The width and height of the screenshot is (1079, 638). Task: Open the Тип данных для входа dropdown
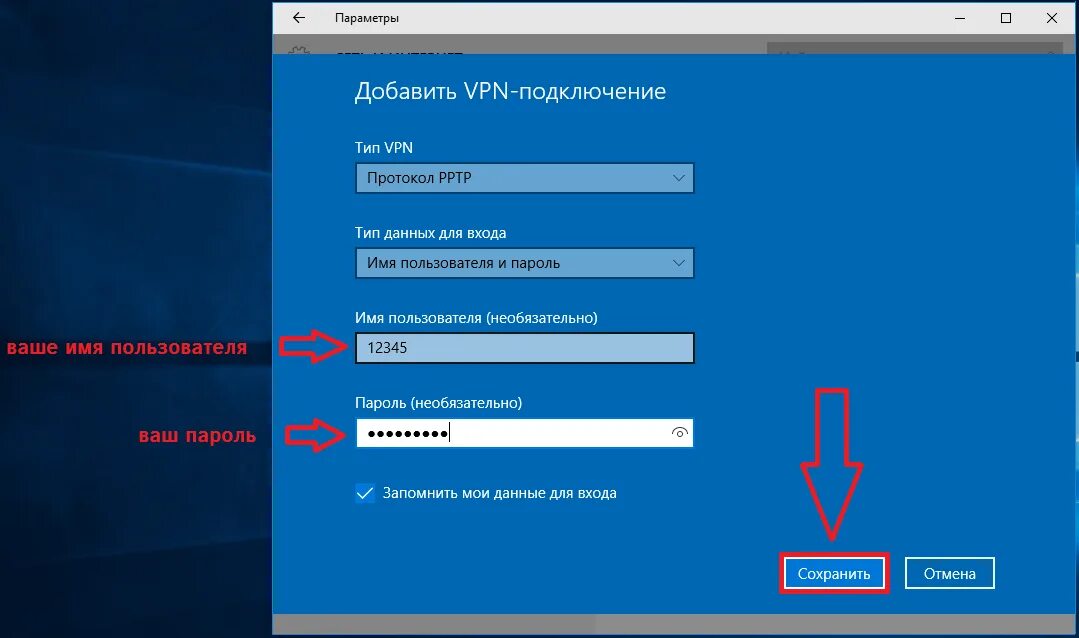[x=524, y=263]
